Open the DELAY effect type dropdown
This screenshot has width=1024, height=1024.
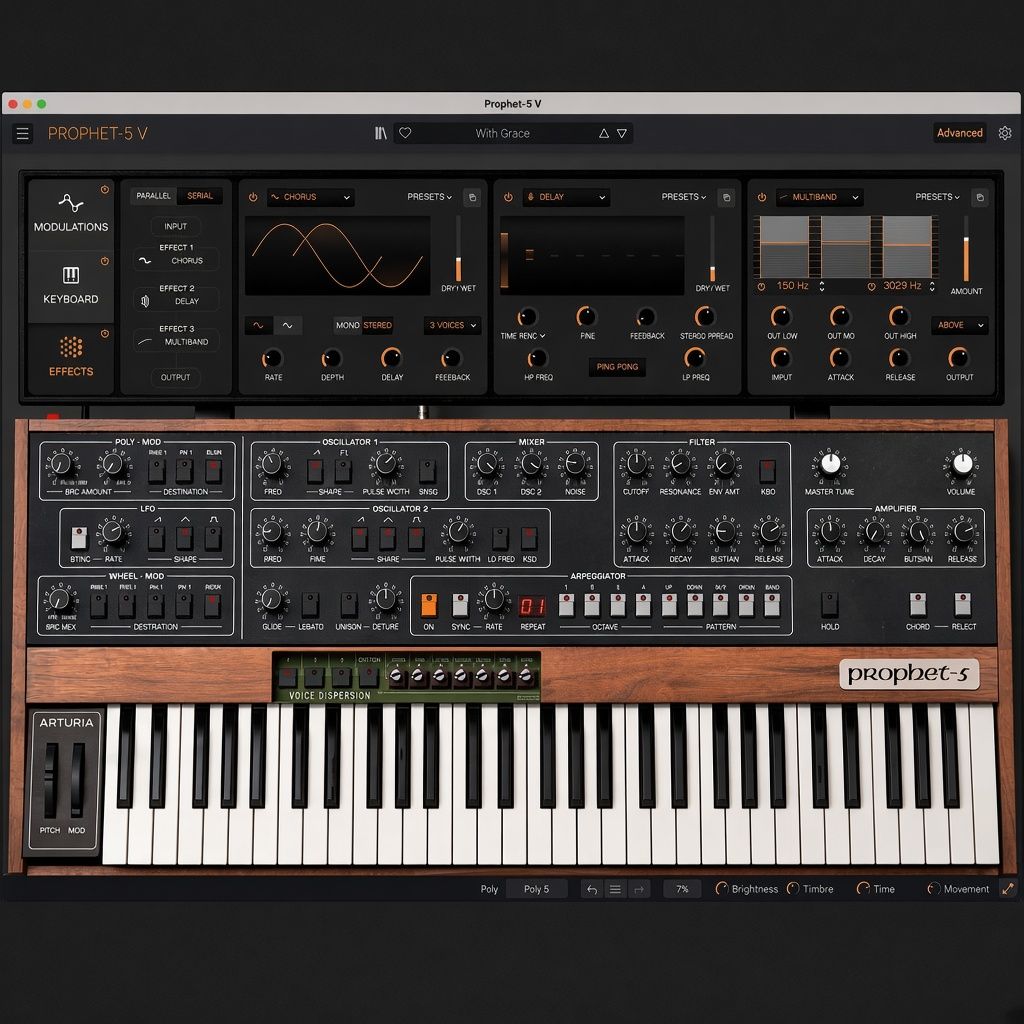coord(566,197)
